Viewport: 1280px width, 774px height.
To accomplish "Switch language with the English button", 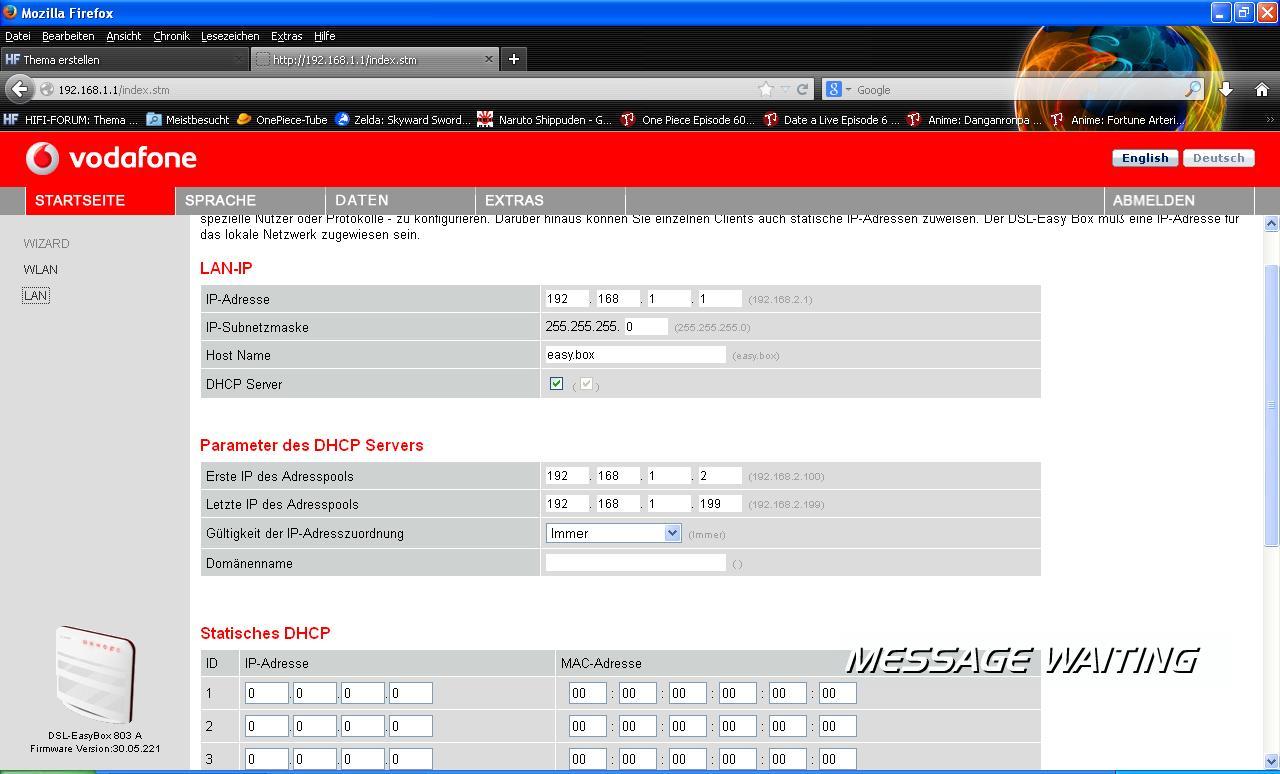I will [1144, 158].
